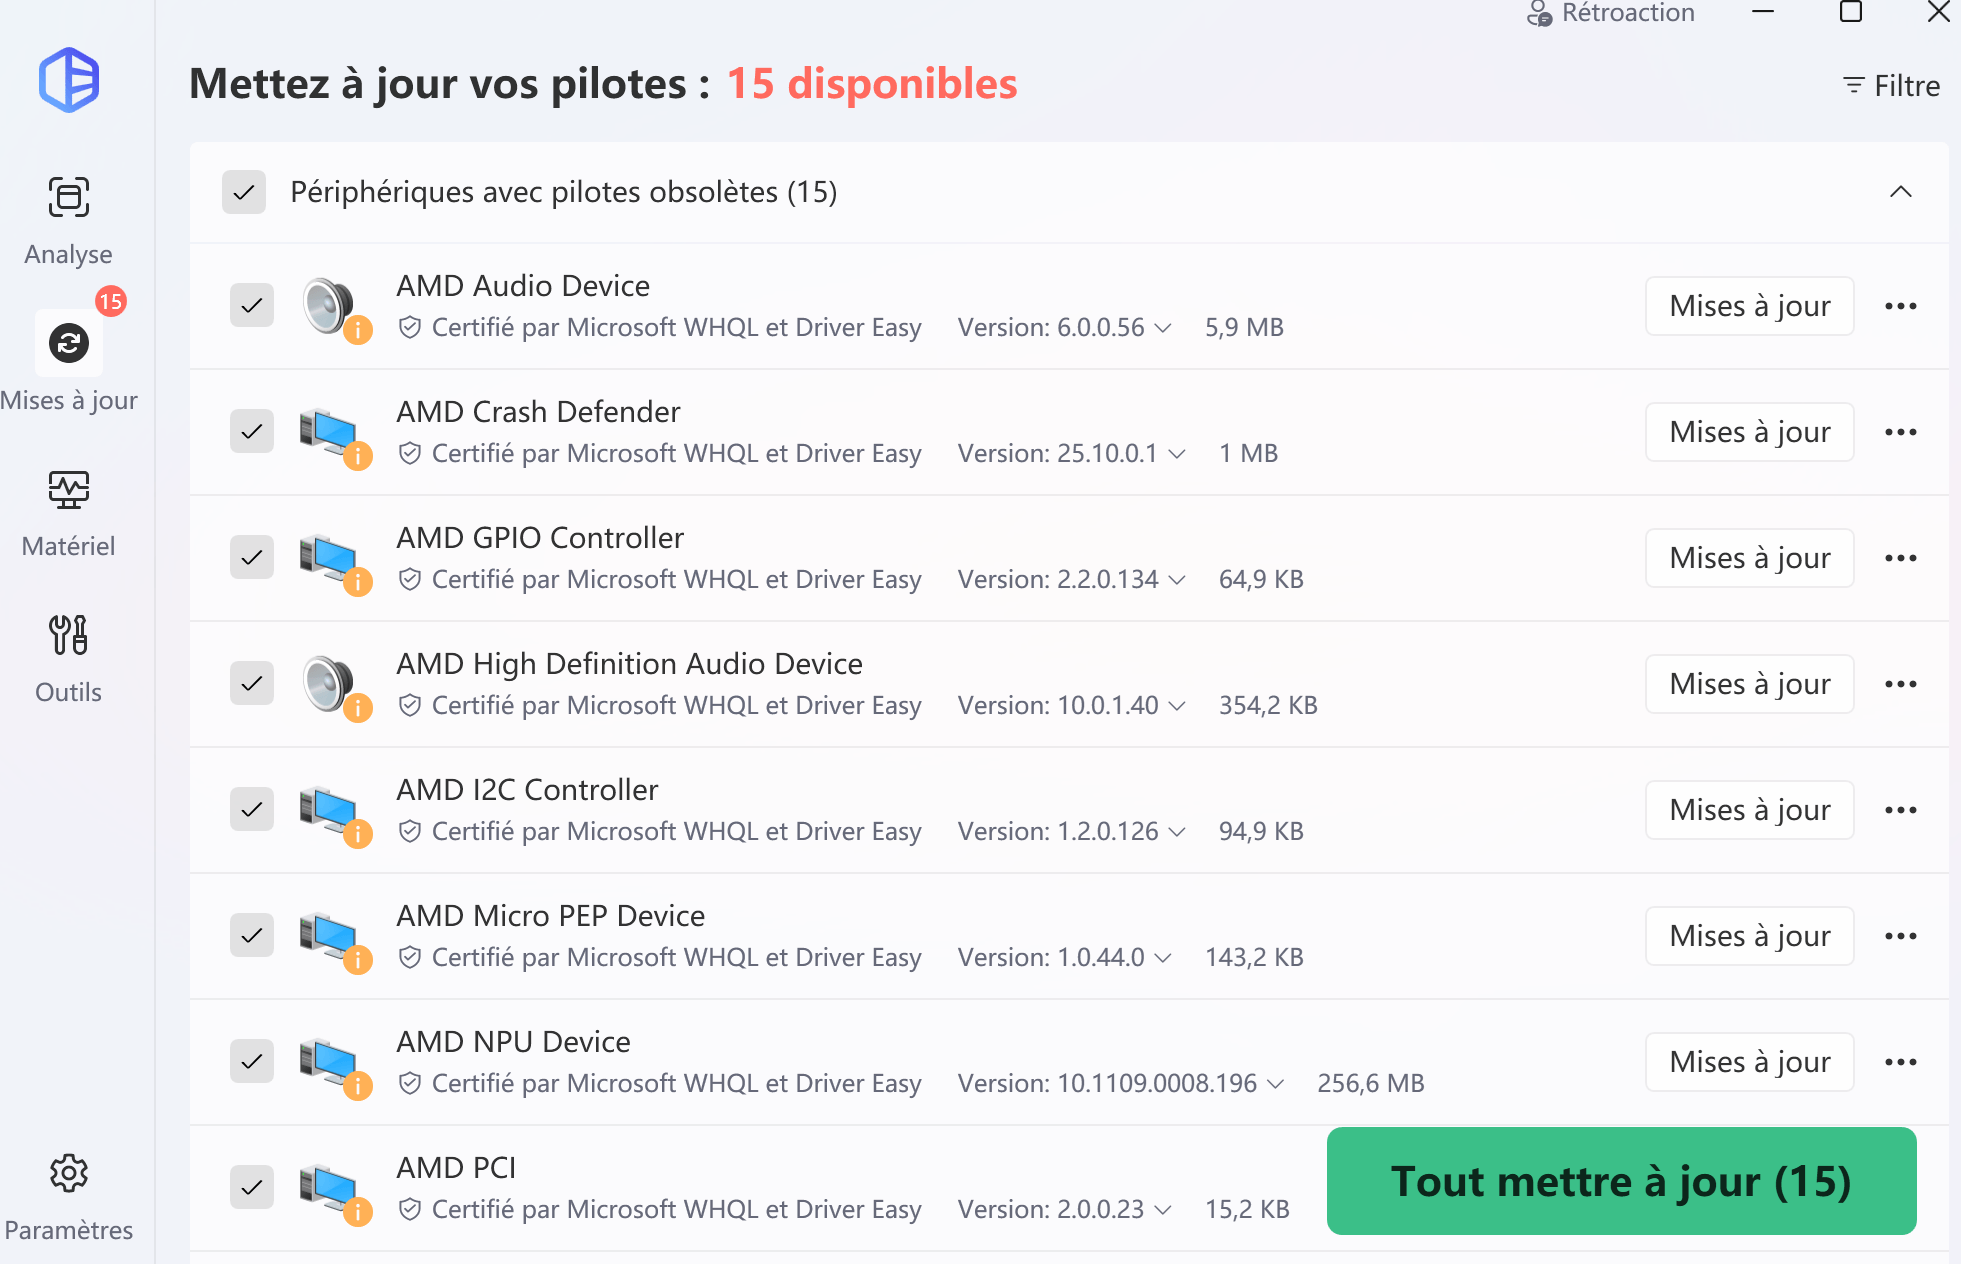Open more options for AMD GPIO Controller
1961x1264 pixels.
(x=1900, y=558)
